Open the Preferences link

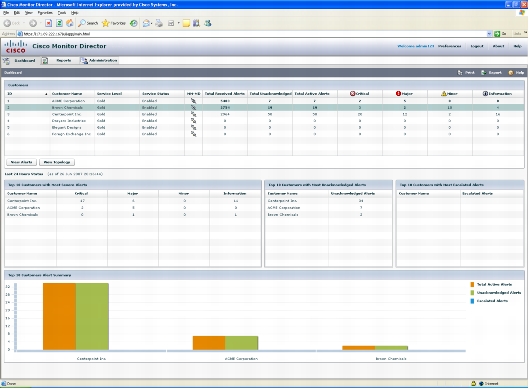(x=449, y=46)
